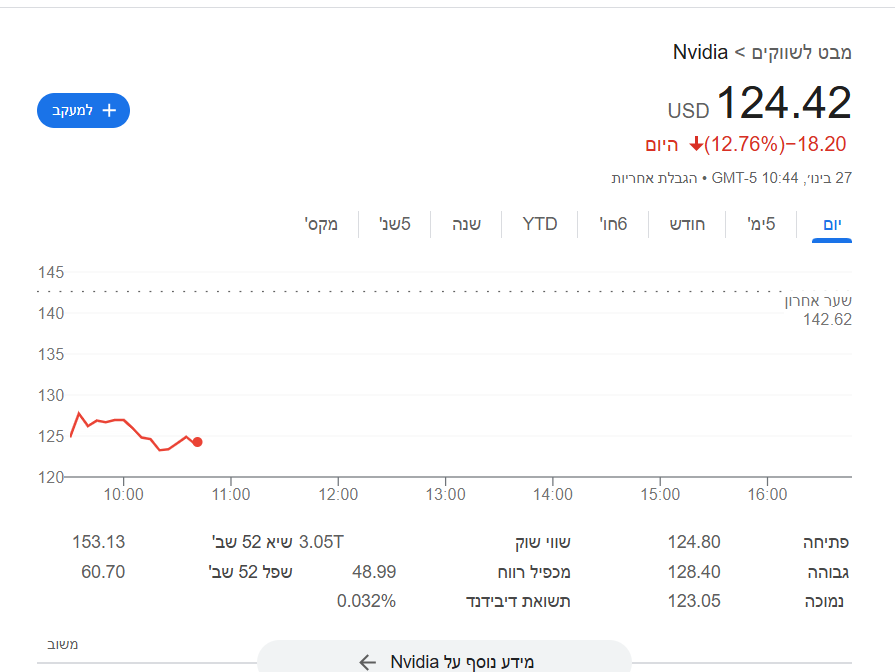Click the plus icon on follow button

[110, 110]
